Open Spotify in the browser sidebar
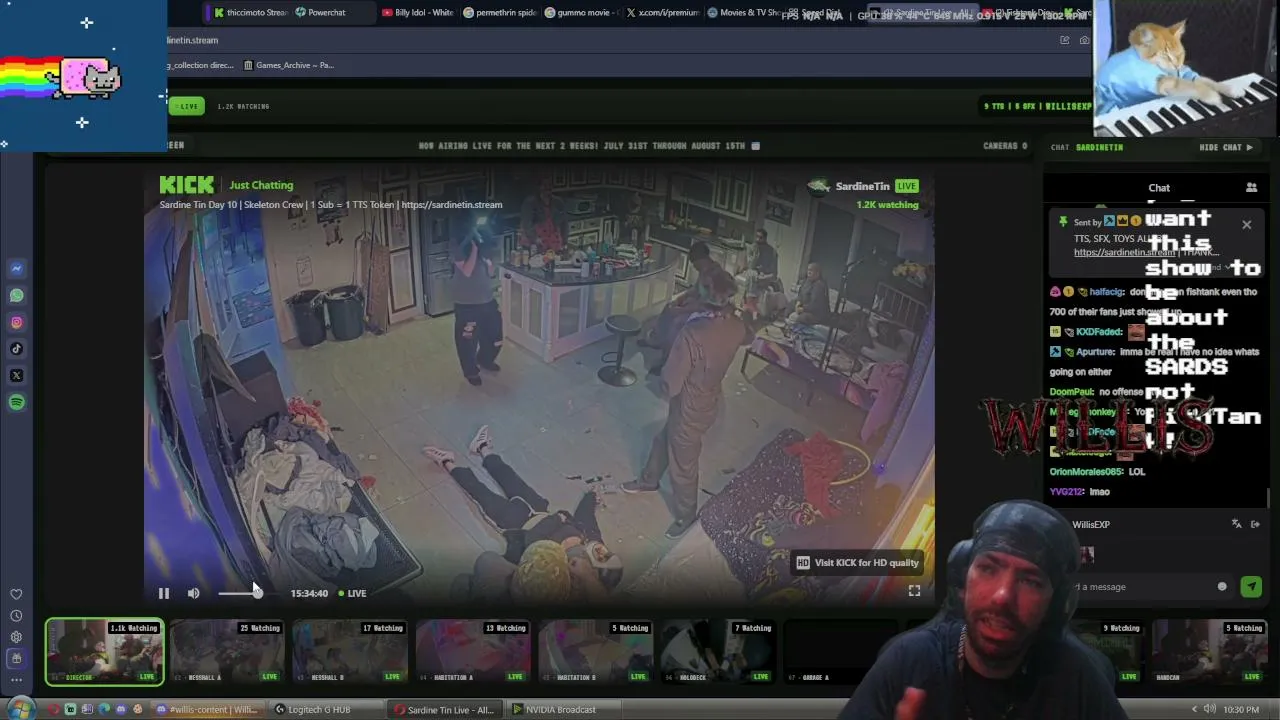Image resolution: width=1280 pixels, height=720 pixels. coord(16,402)
